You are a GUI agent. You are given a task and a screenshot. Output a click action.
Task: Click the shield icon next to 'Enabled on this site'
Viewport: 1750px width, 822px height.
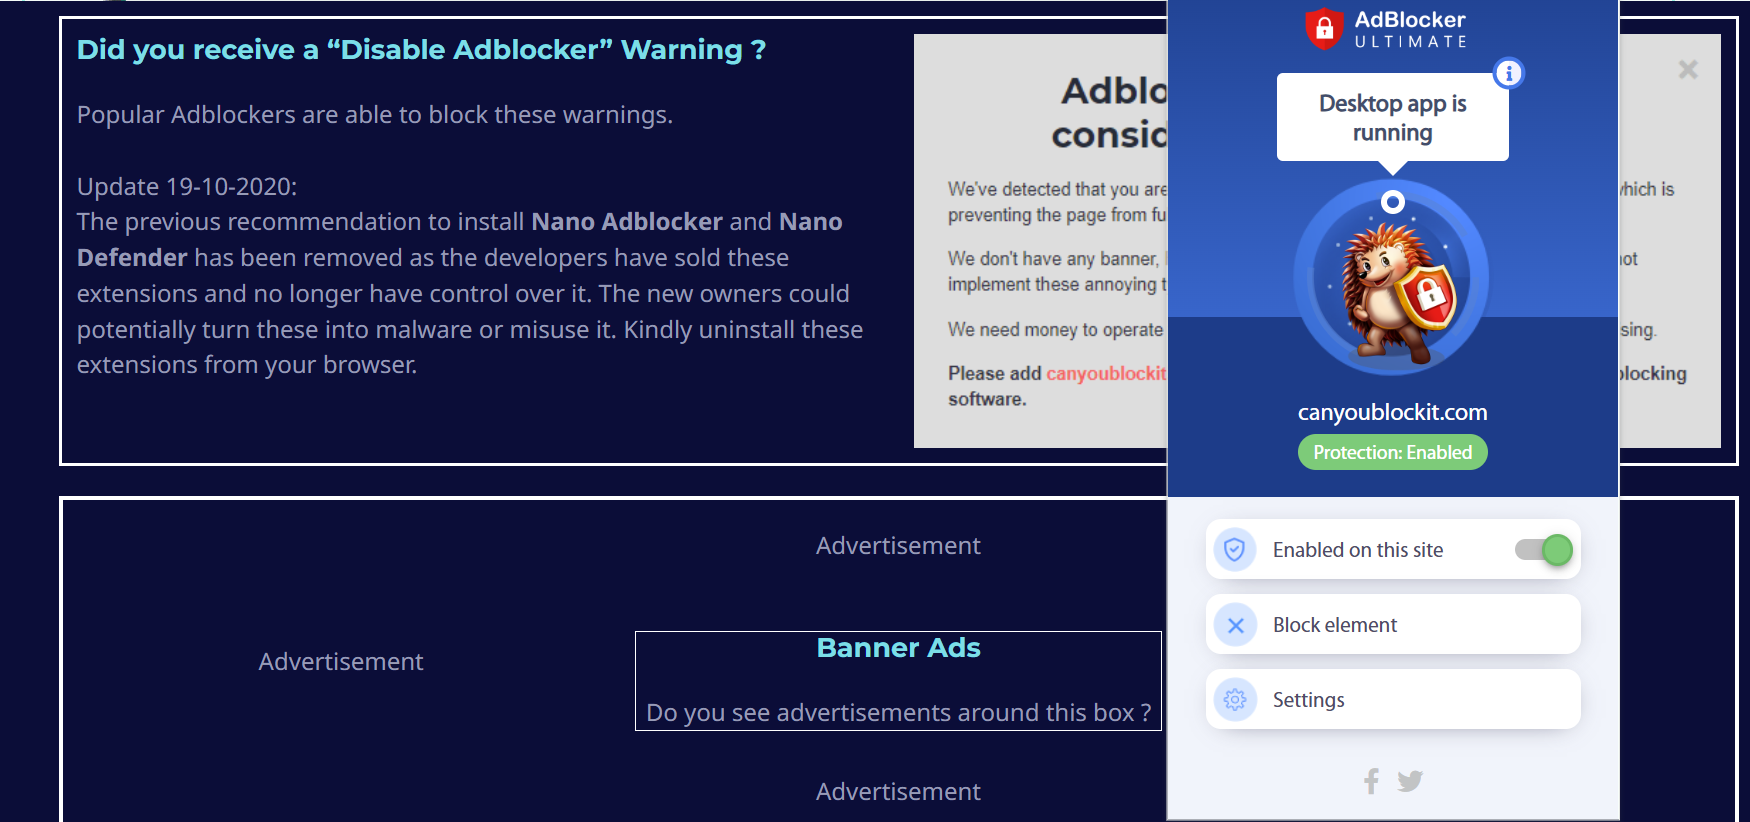(1235, 549)
